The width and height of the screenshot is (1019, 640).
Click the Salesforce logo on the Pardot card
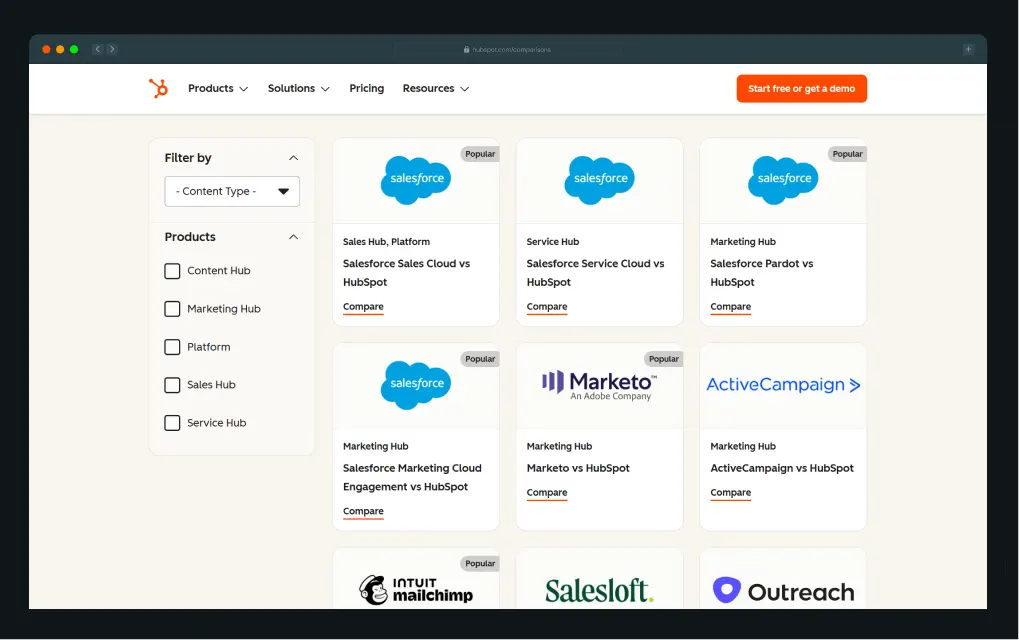(x=783, y=180)
